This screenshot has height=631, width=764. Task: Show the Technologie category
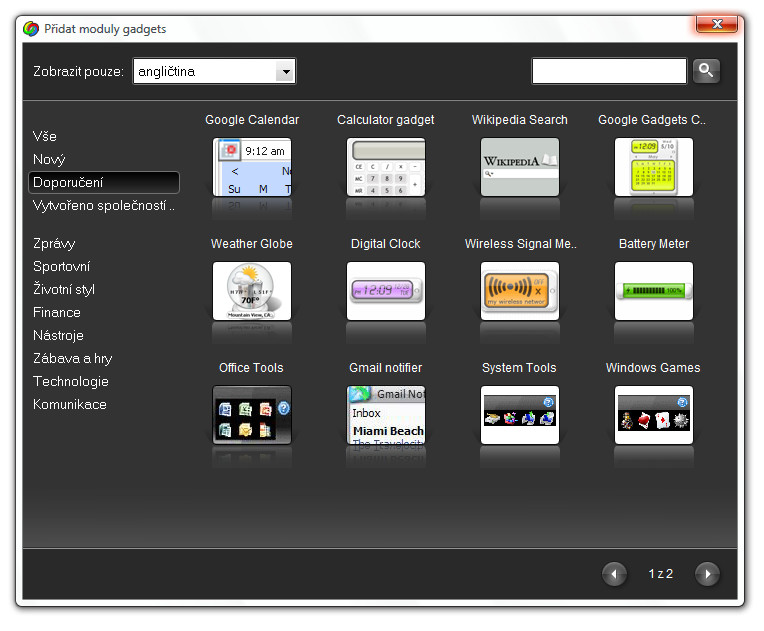[71, 382]
